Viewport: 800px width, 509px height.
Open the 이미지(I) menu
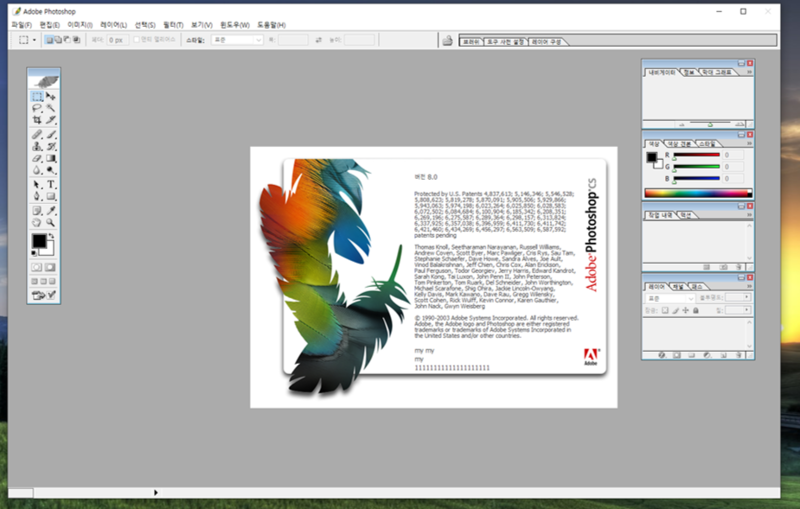click(x=80, y=25)
